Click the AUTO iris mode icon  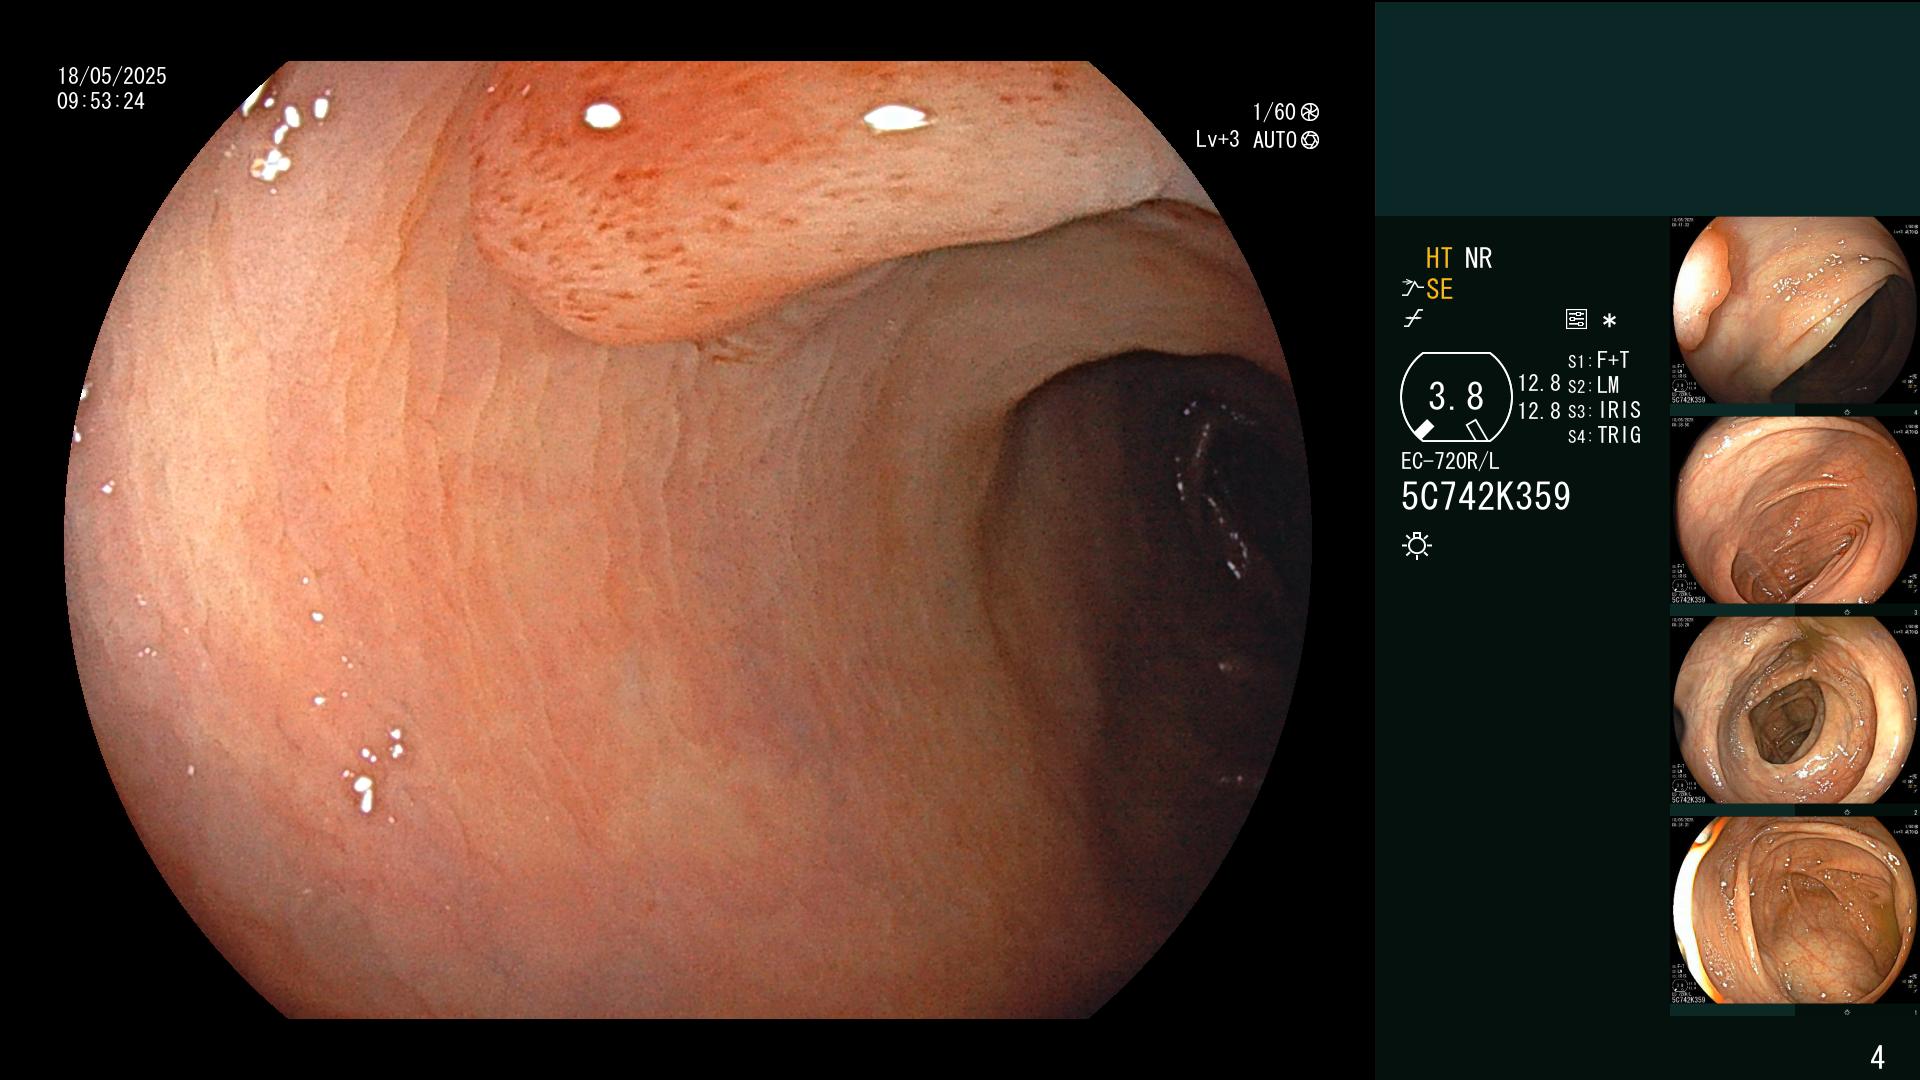point(1310,140)
